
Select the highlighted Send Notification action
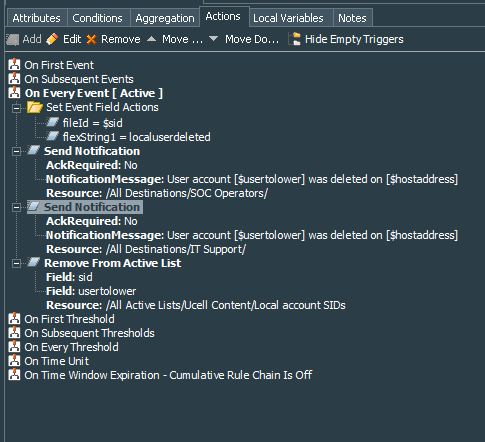tap(92, 207)
